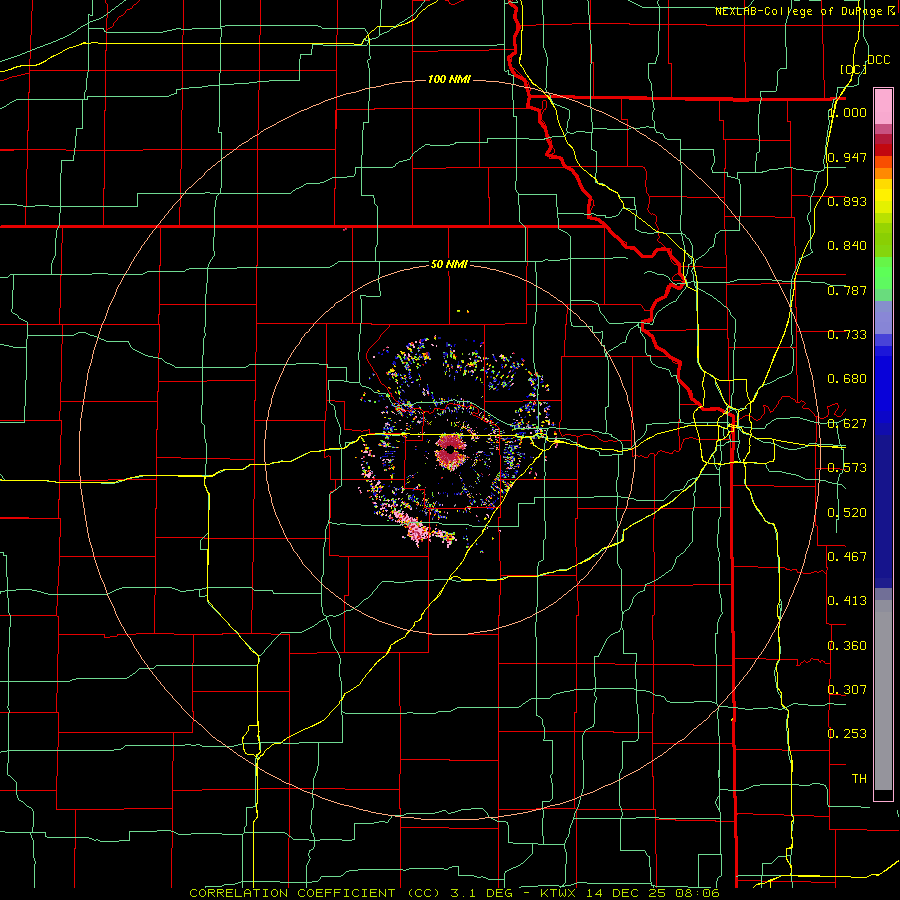Select the dark navy segment of color bar
This screenshot has height=900, width=900.
click(883, 511)
